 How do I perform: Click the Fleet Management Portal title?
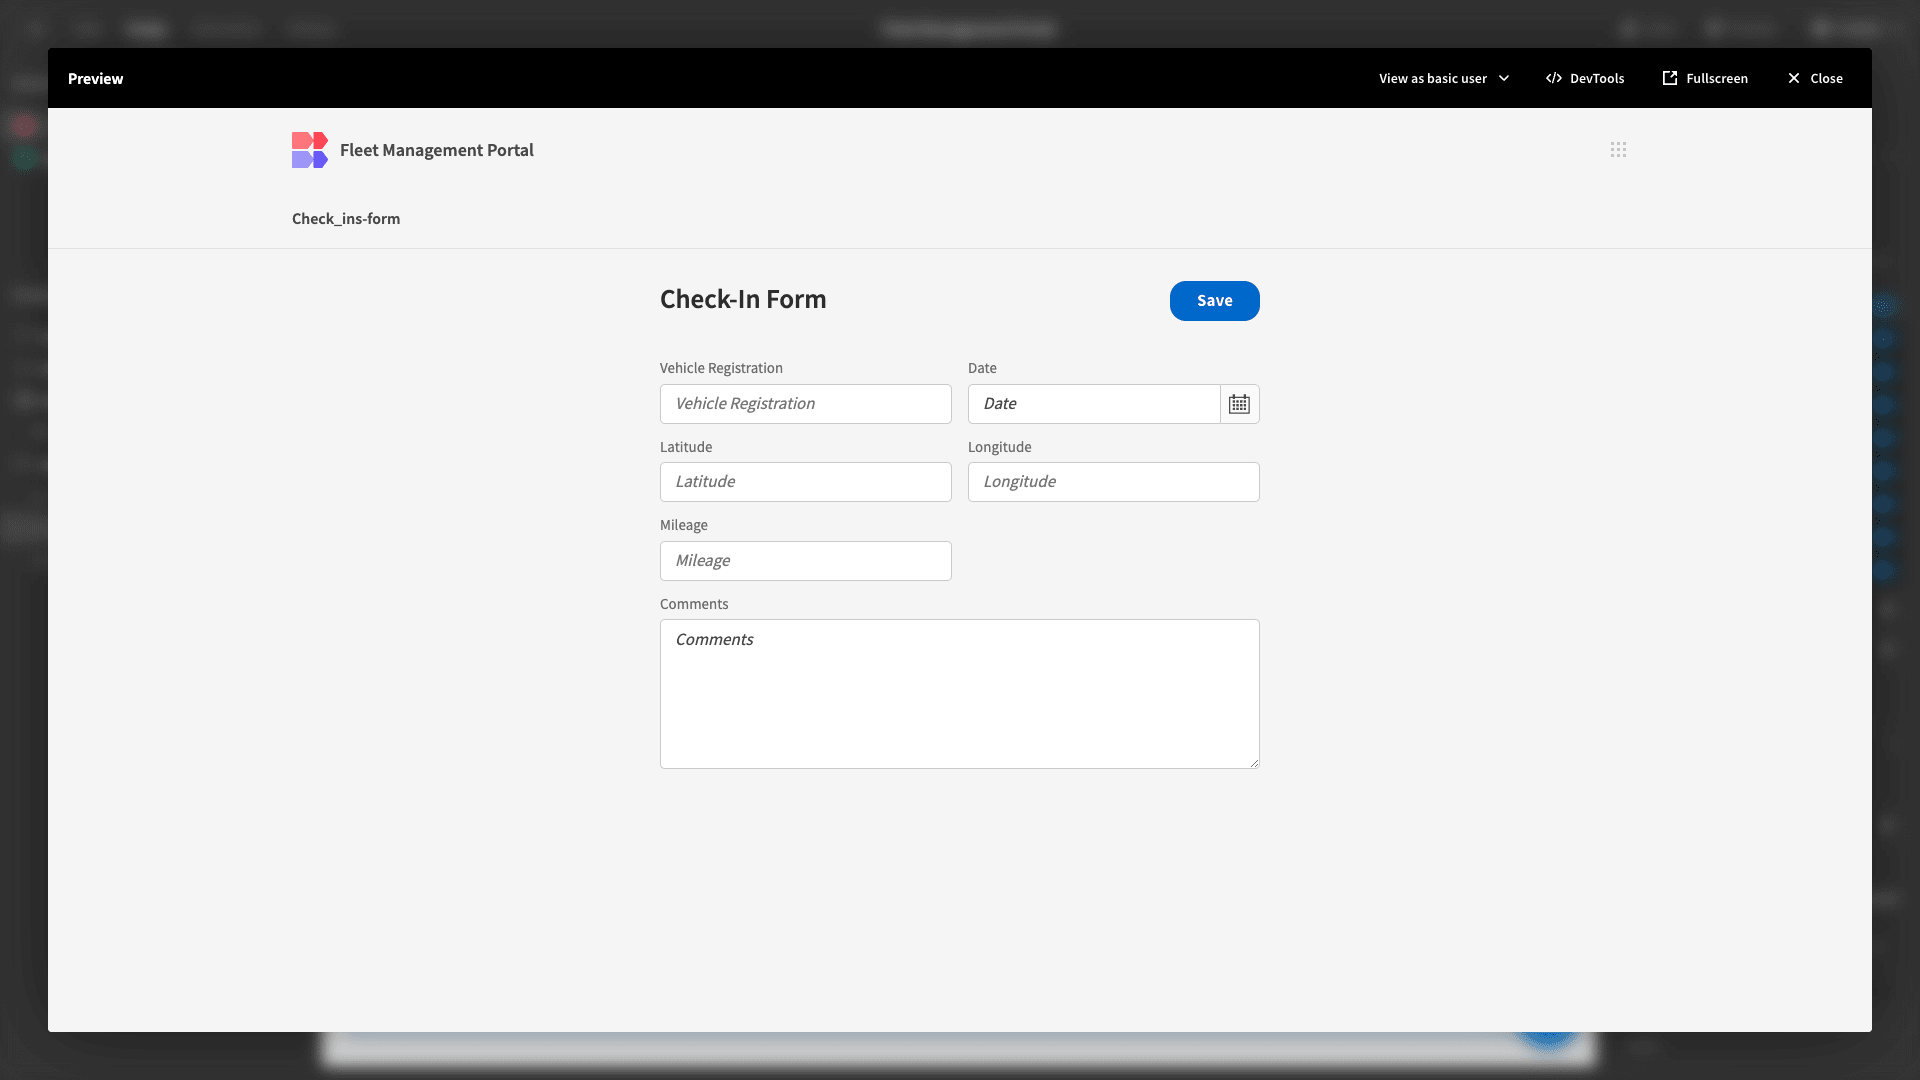(x=437, y=150)
